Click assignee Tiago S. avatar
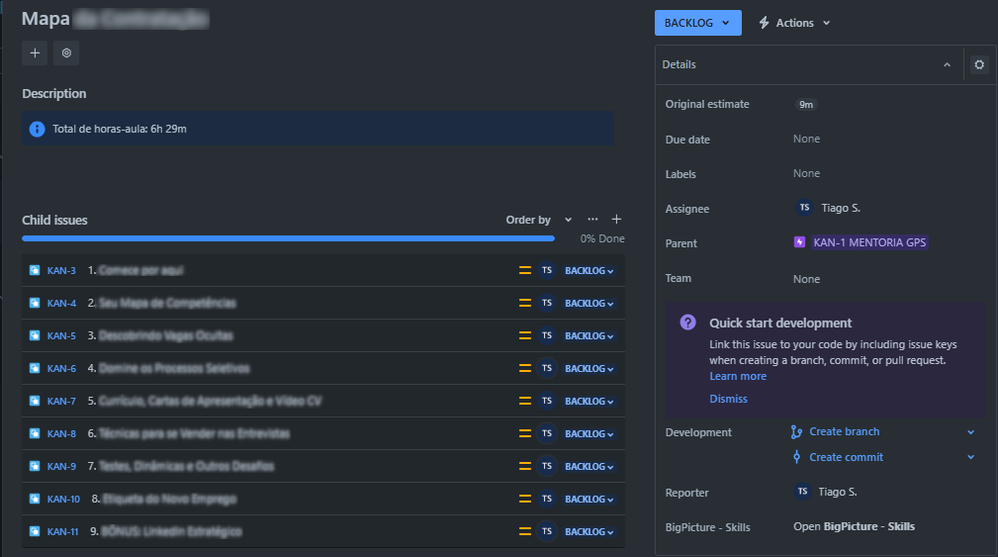 pos(804,208)
